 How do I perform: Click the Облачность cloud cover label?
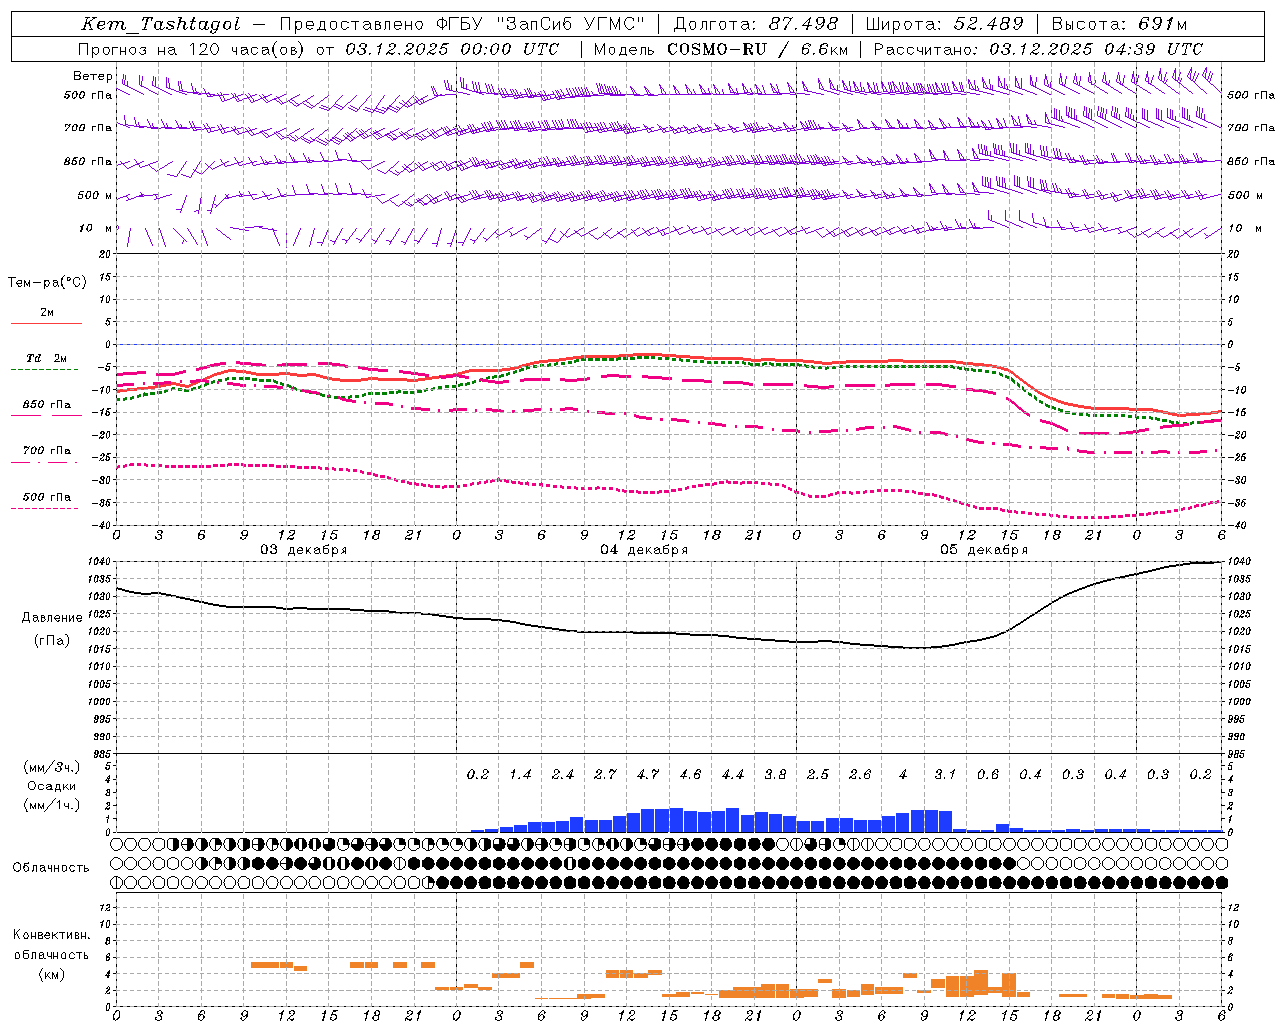coord(51,868)
